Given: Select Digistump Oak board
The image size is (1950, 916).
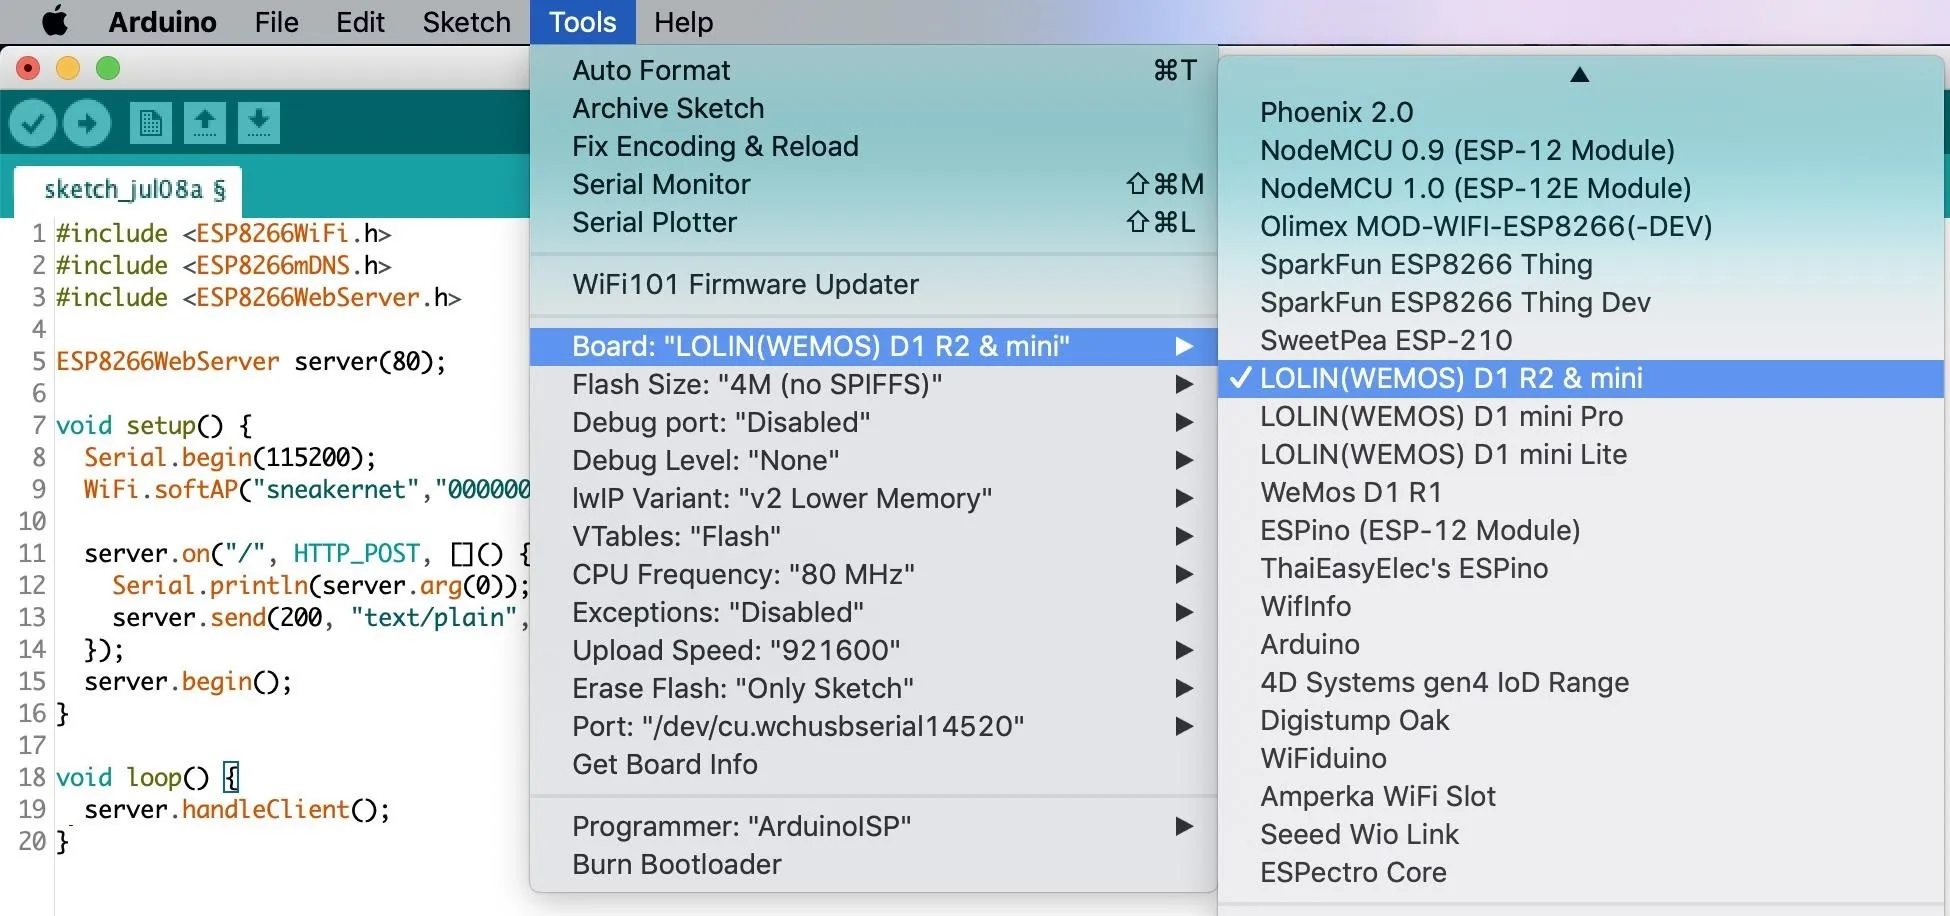Looking at the screenshot, I should pyautogui.click(x=1581, y=720).
